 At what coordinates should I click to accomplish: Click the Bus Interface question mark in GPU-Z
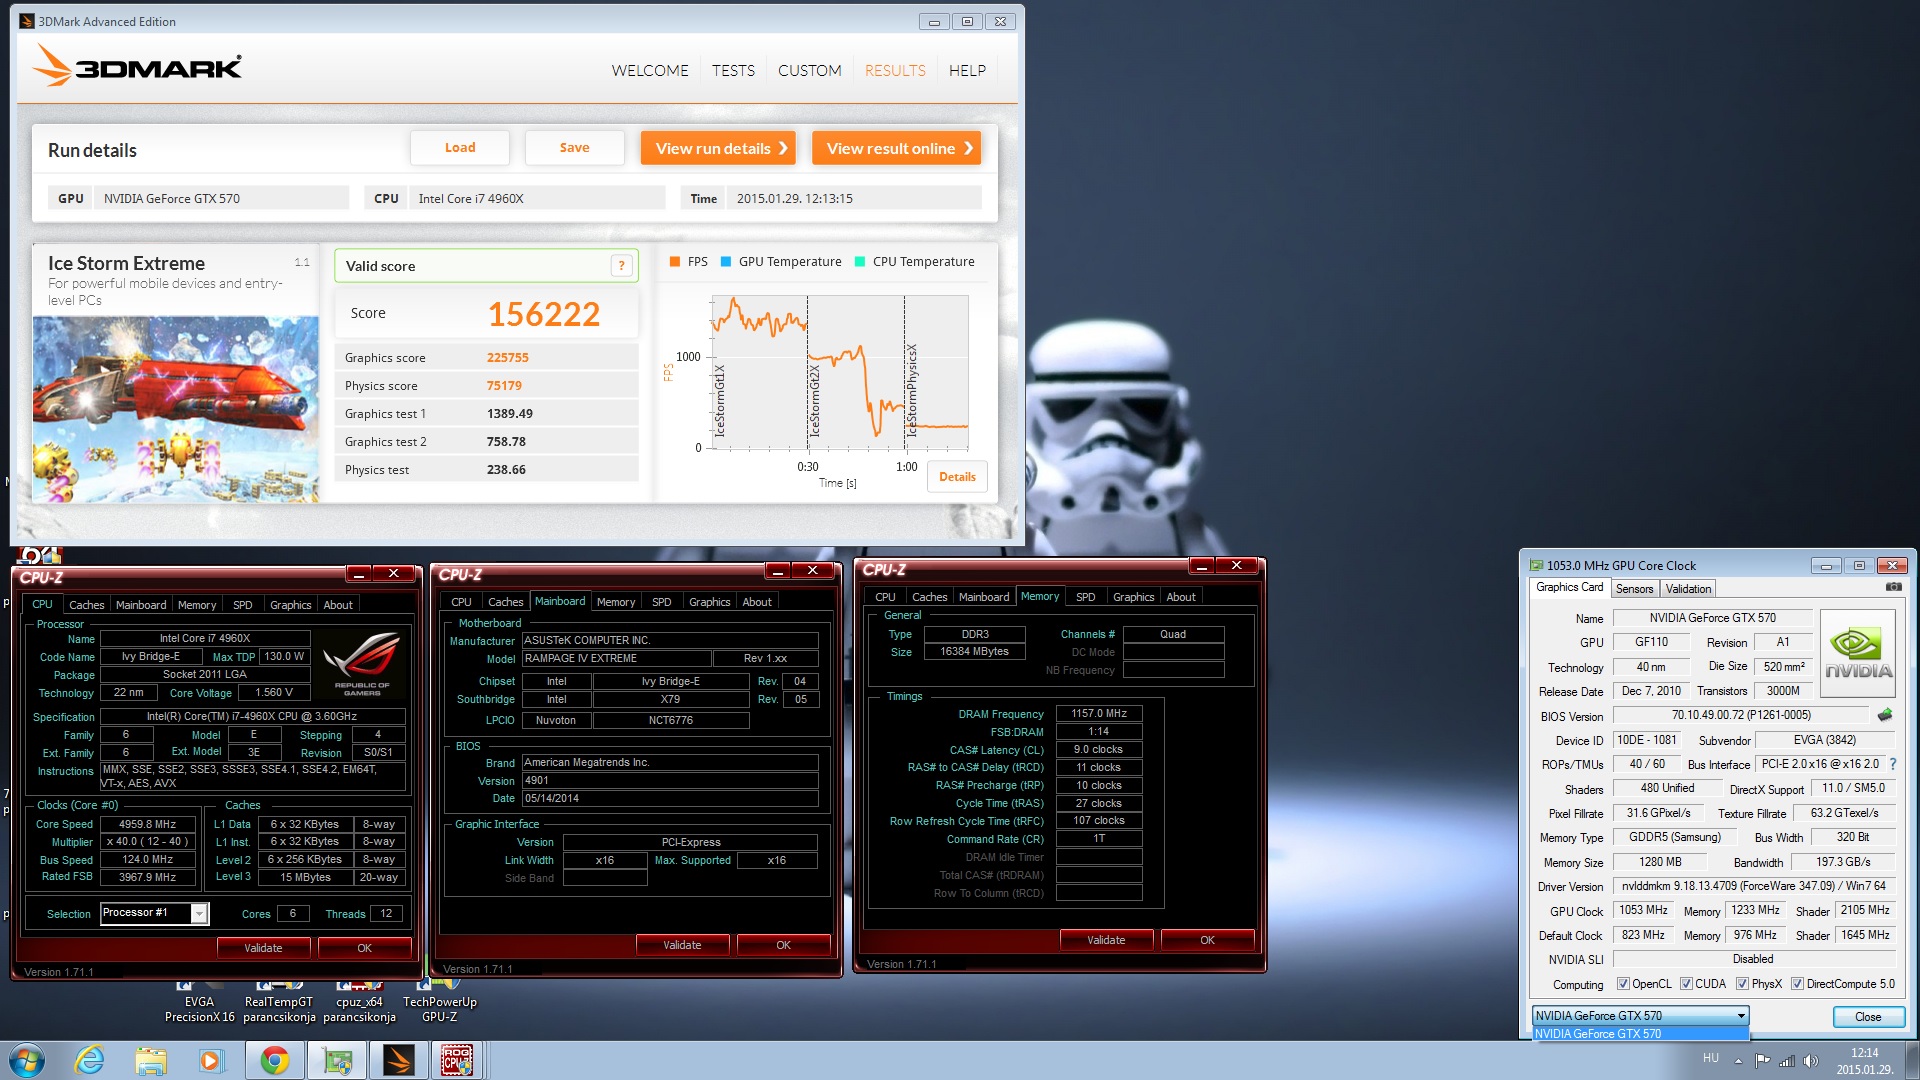tap(1892, 764)
